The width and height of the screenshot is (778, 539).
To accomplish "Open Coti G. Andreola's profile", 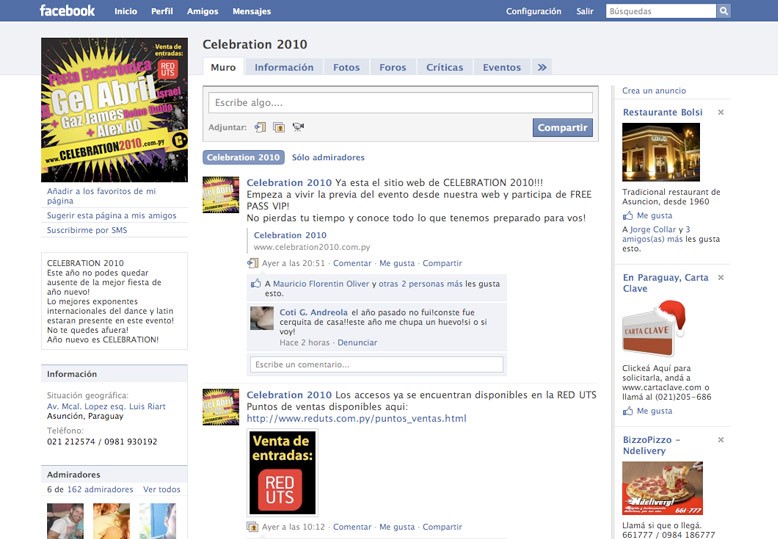I will tap(314, 312).
